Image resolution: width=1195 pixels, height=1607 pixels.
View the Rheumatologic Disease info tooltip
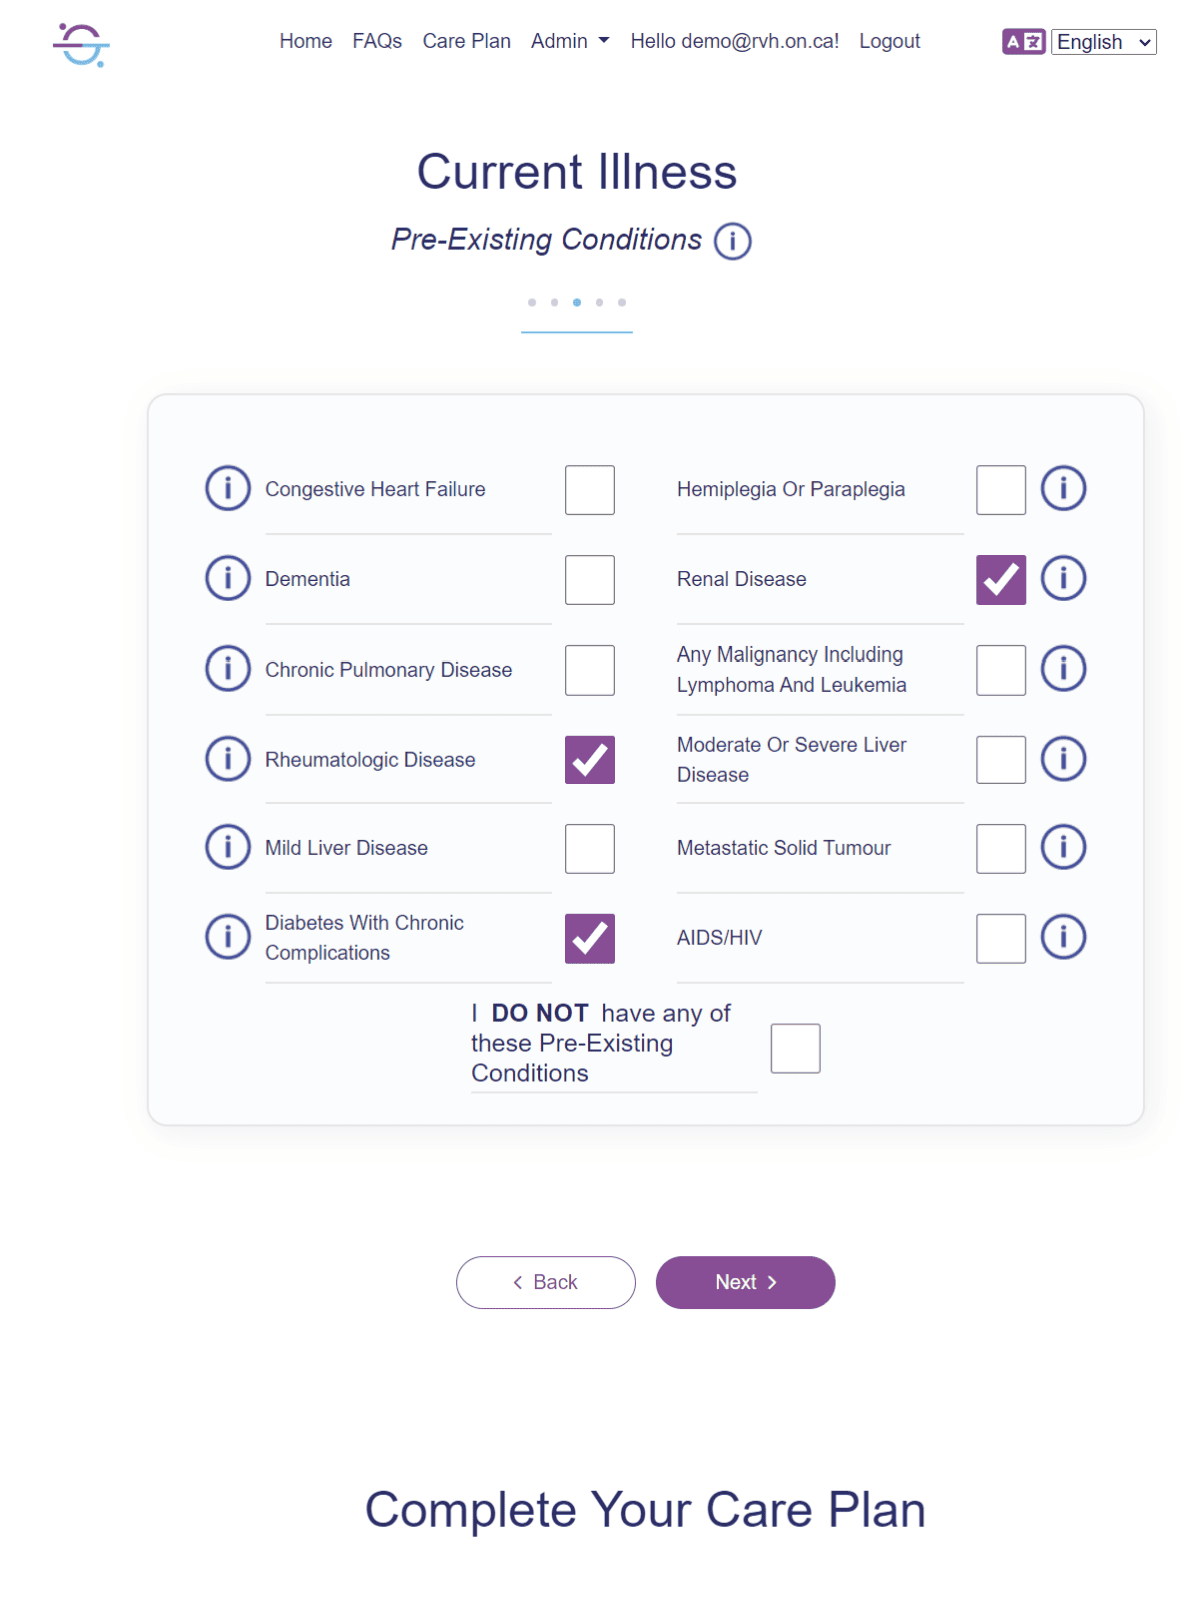click(227, 759)
